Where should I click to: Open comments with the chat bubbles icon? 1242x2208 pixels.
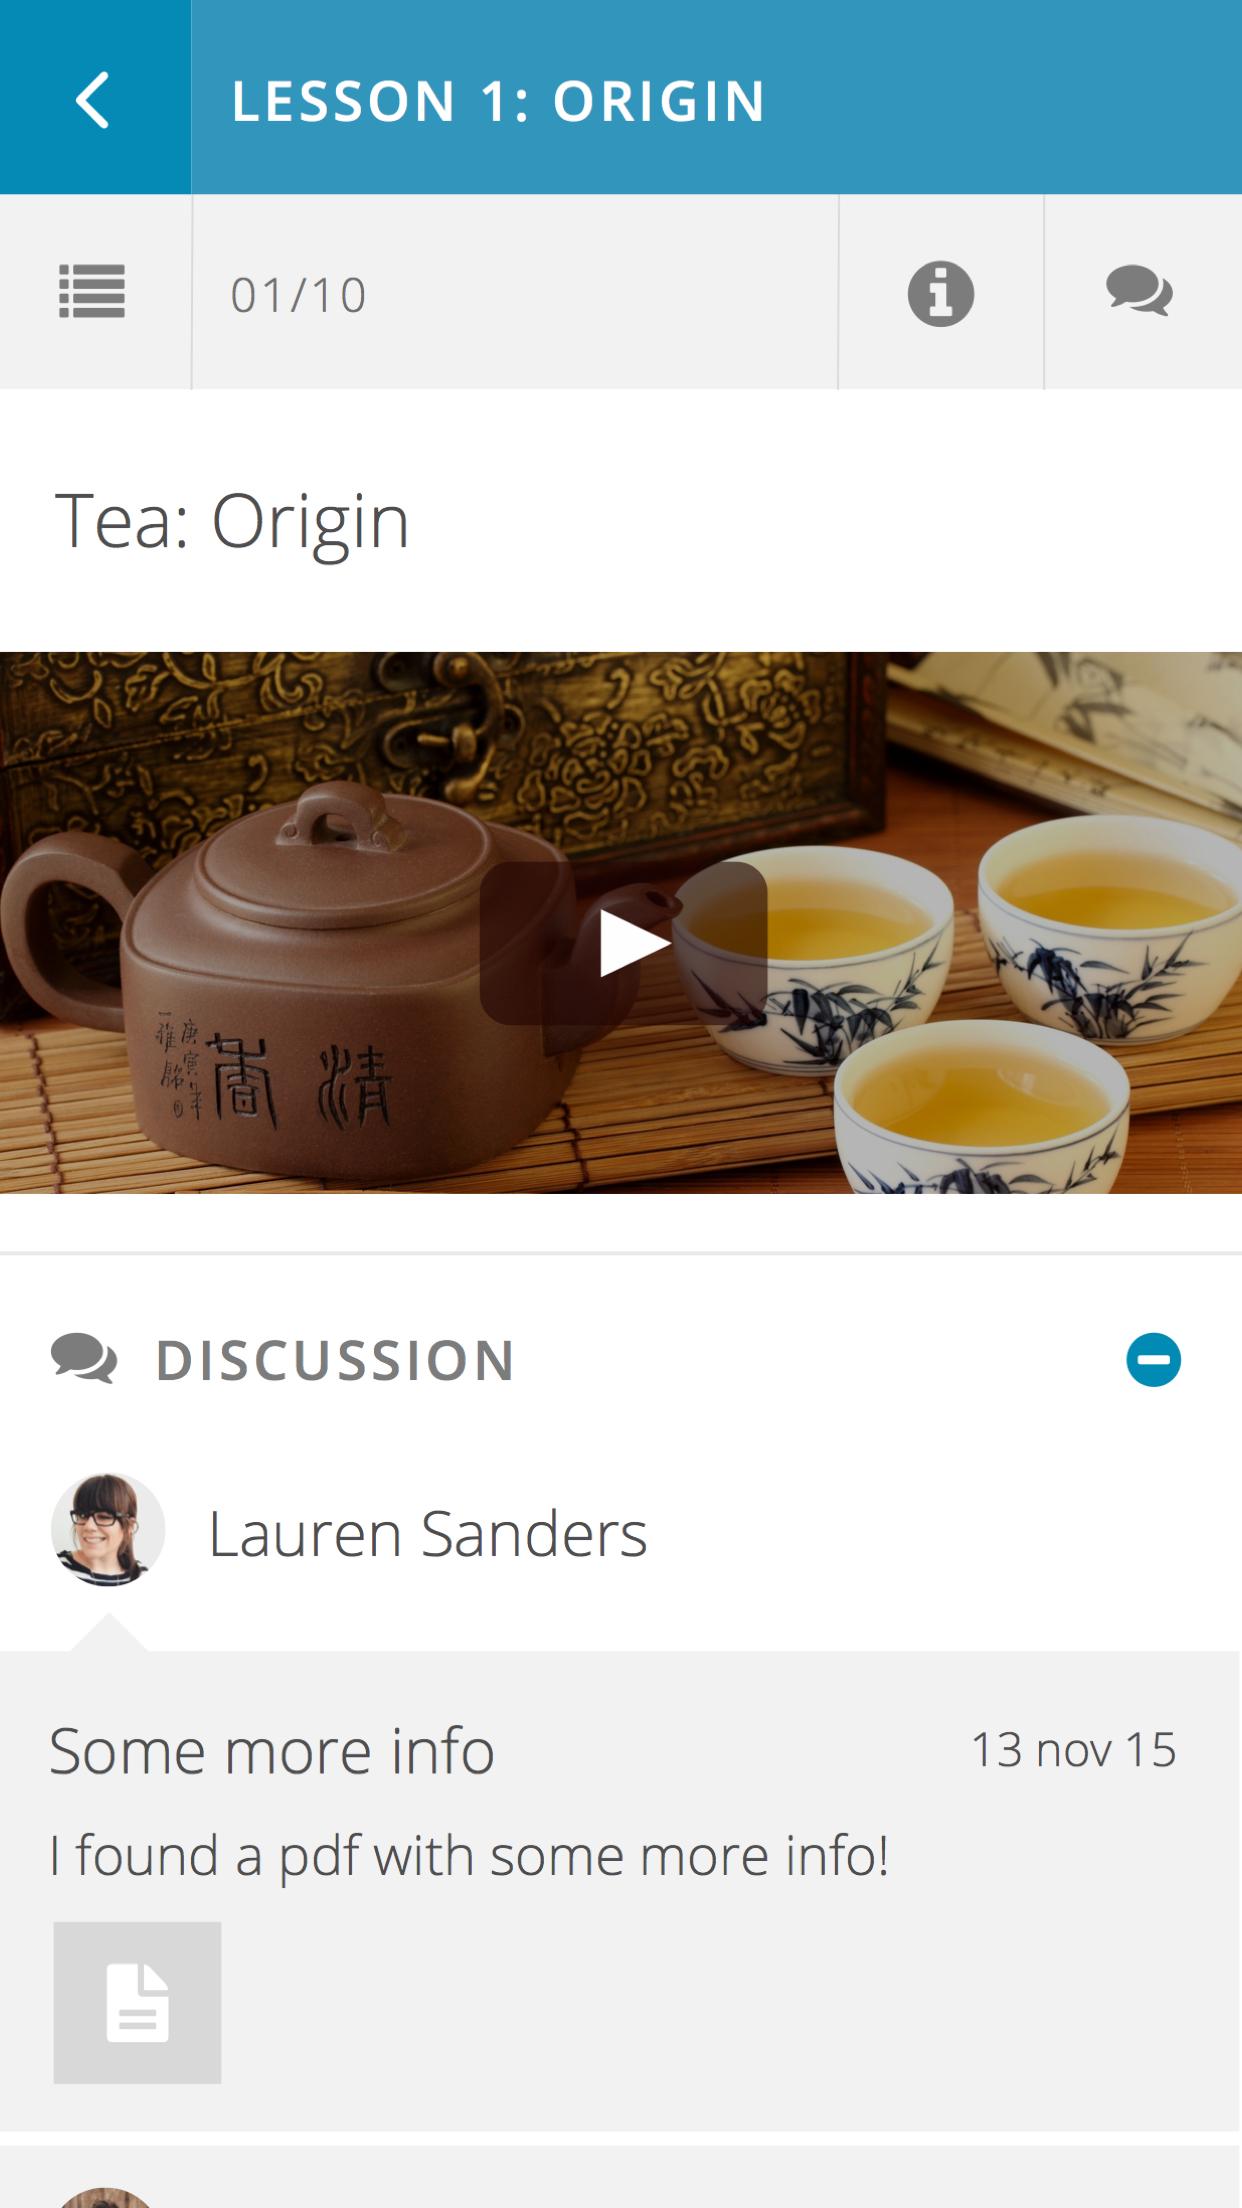click(1140, 292)
